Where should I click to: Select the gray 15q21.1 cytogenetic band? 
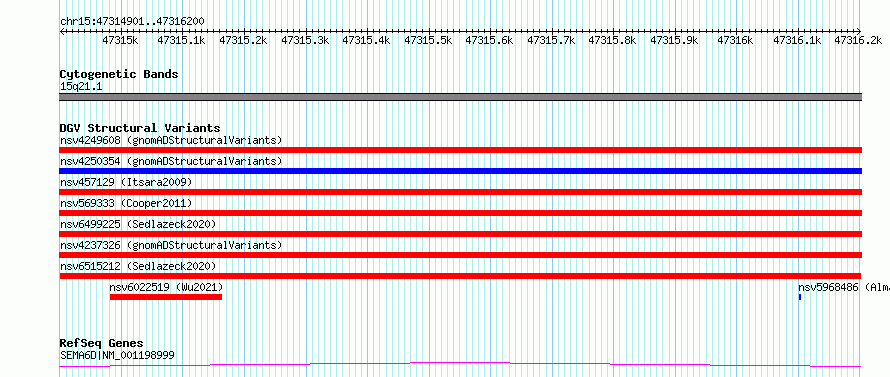[x=461, y=97]
